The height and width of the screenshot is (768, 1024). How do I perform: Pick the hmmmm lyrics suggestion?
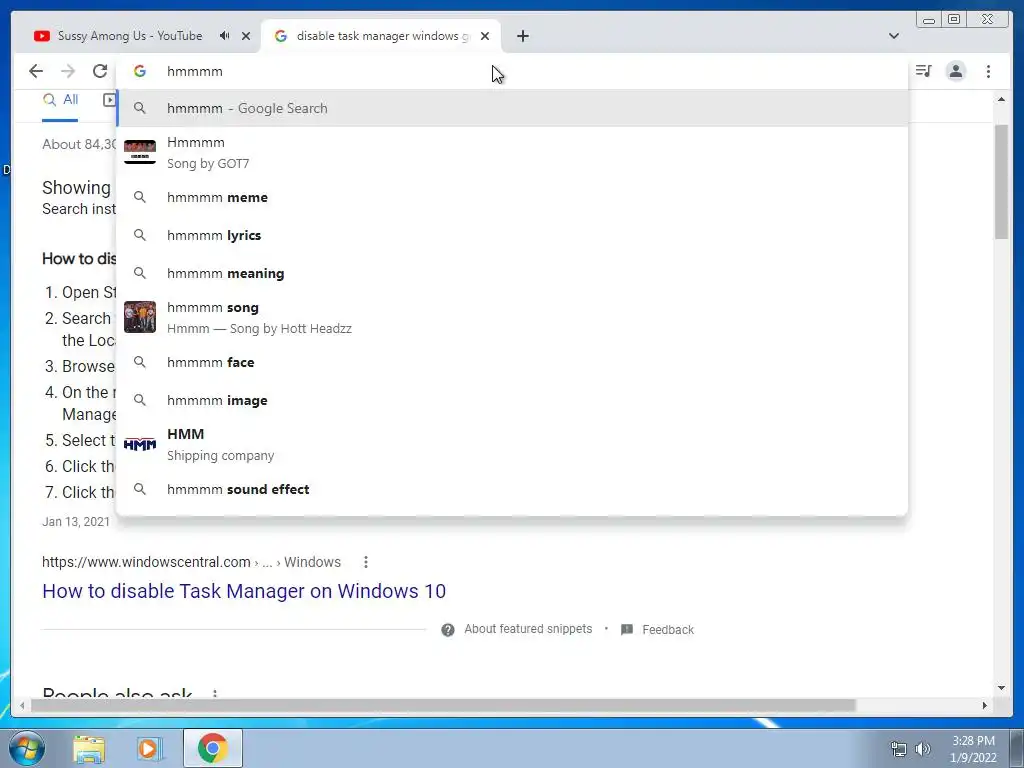(x=512, y=235)
